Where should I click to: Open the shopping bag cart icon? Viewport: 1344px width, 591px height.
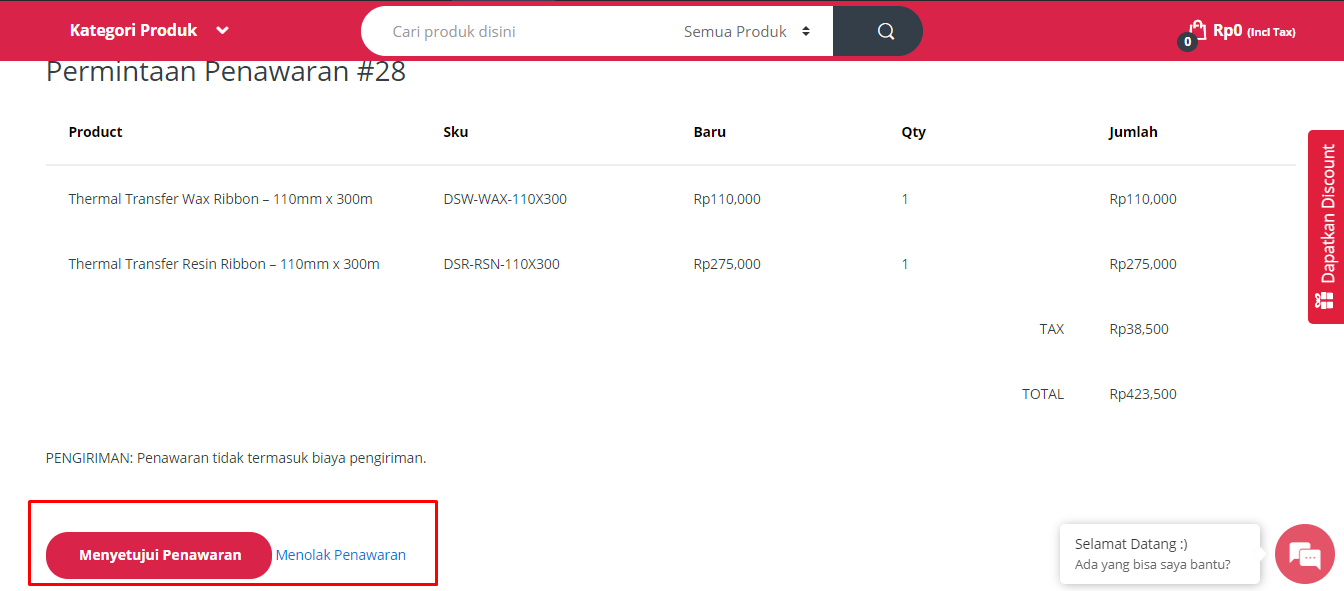(x=1197, y=29)
